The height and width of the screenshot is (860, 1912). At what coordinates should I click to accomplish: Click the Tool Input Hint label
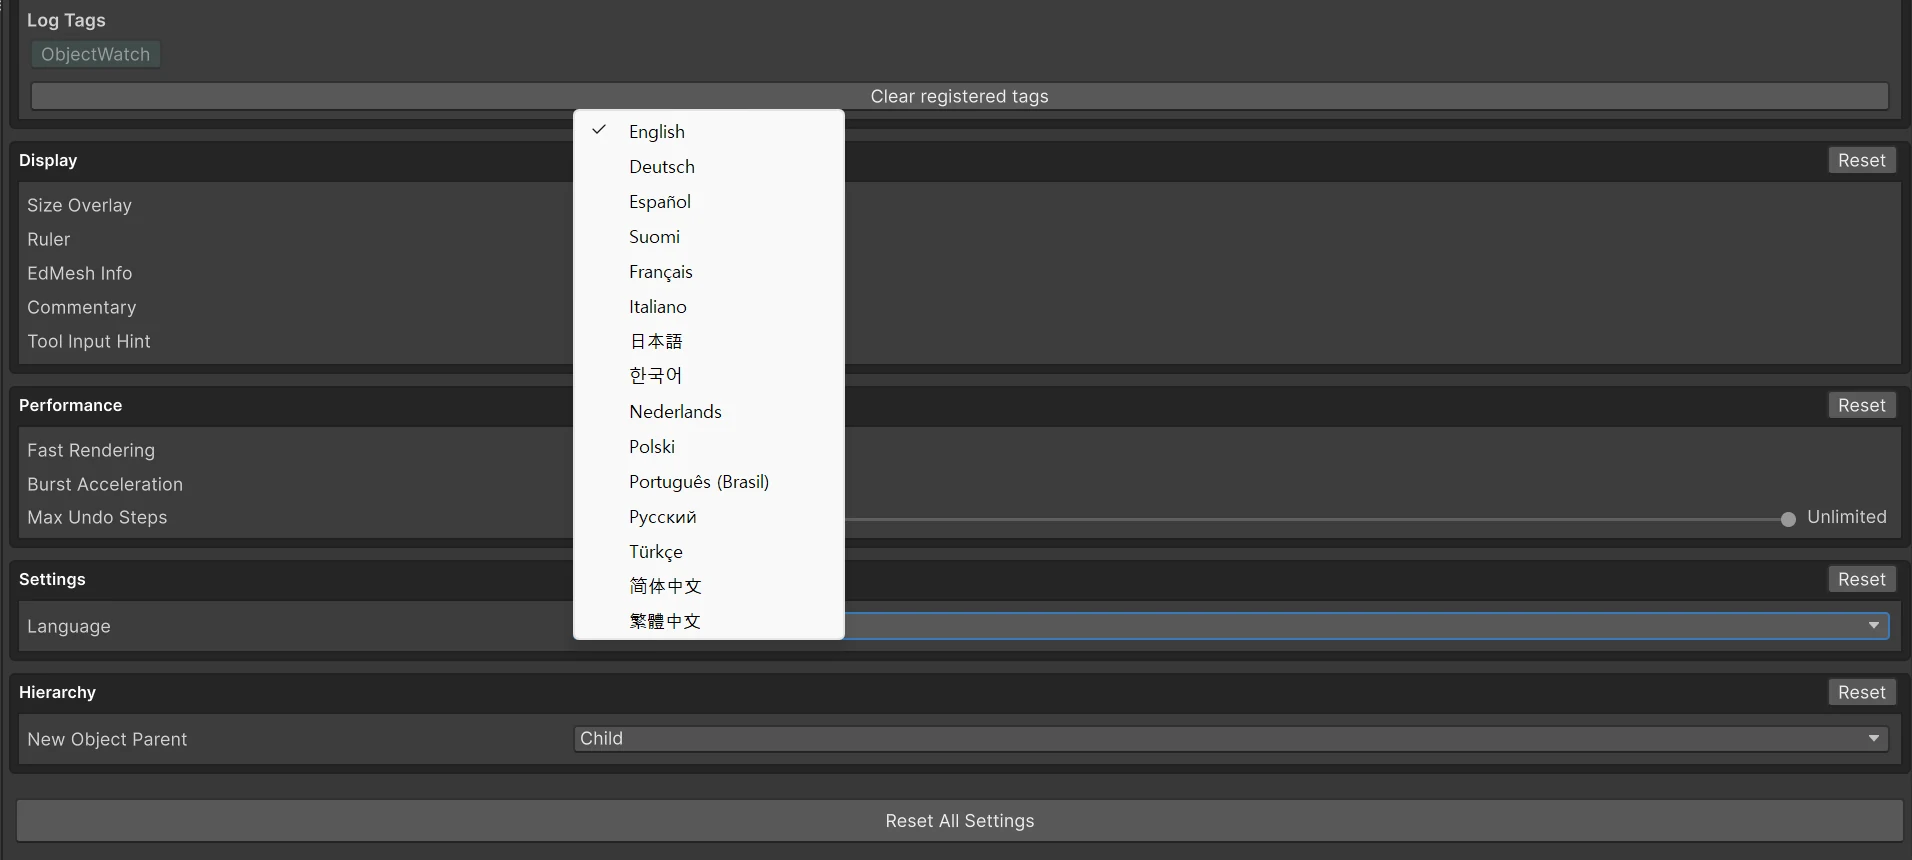click(89, 341)
